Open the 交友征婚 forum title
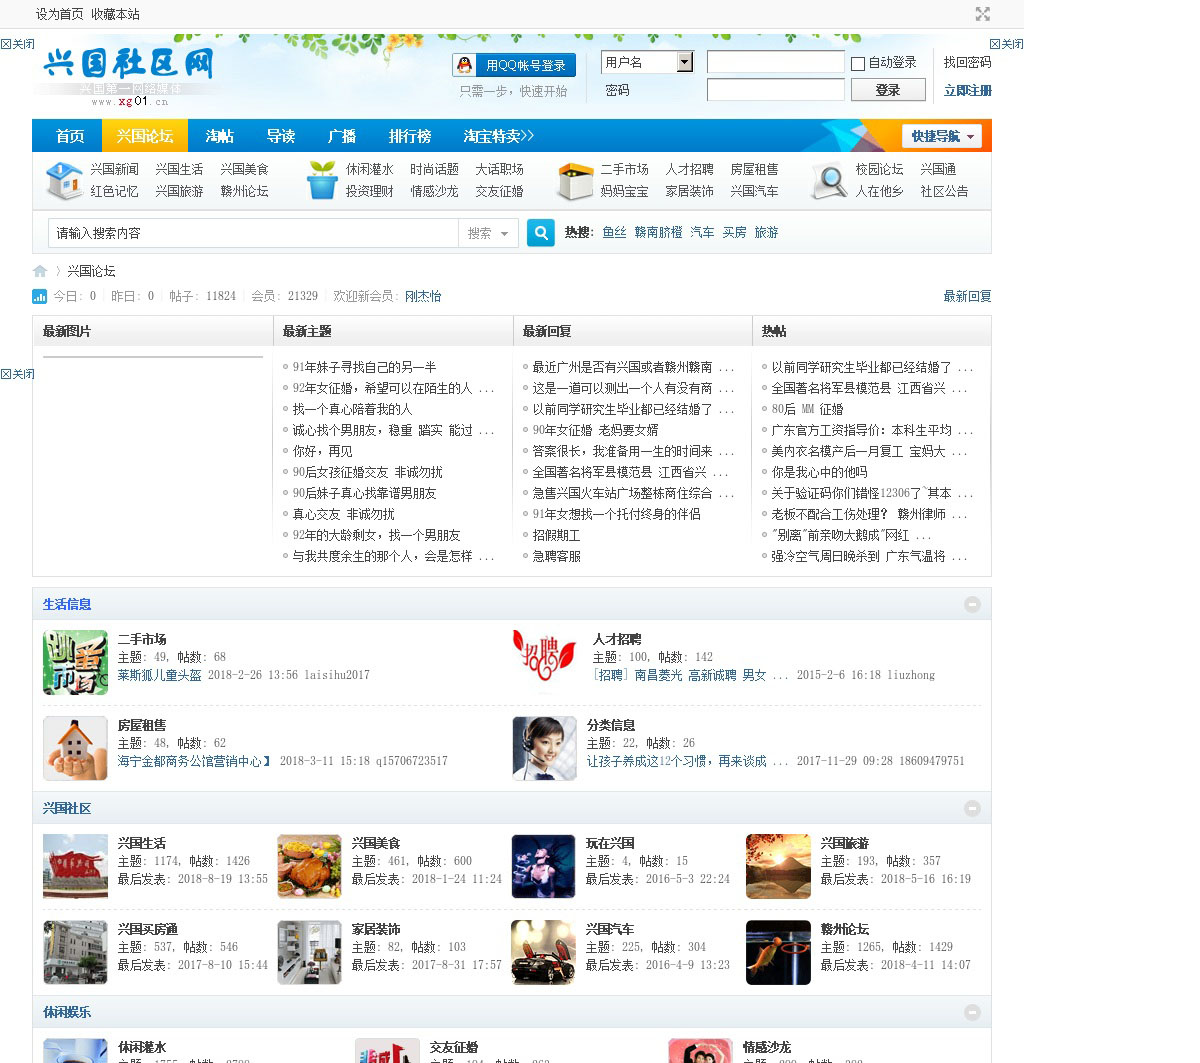Image resolution: width=1200 pixels, height=1063 pixels. coord(454,1047)
